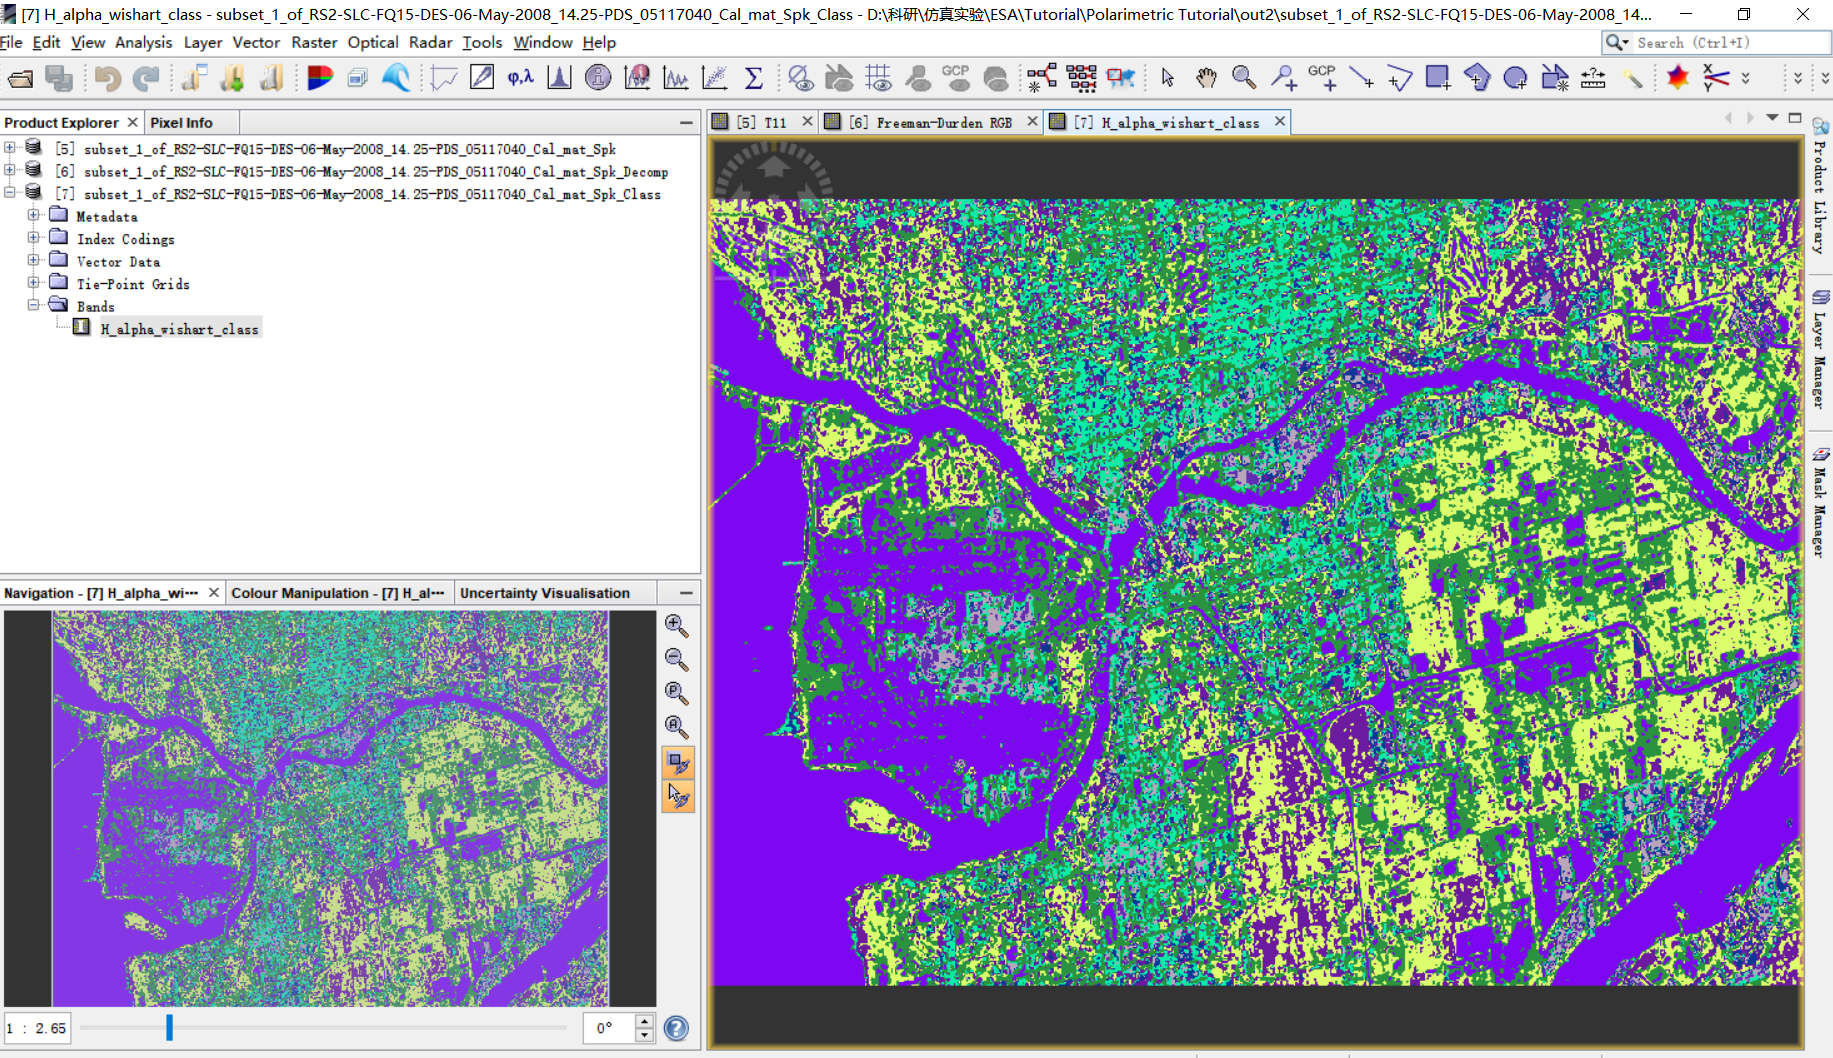The height and width of the screenshot is (1058, 1833).
Task: Open the Scatter Plot icon
Action: pos(715,78)
